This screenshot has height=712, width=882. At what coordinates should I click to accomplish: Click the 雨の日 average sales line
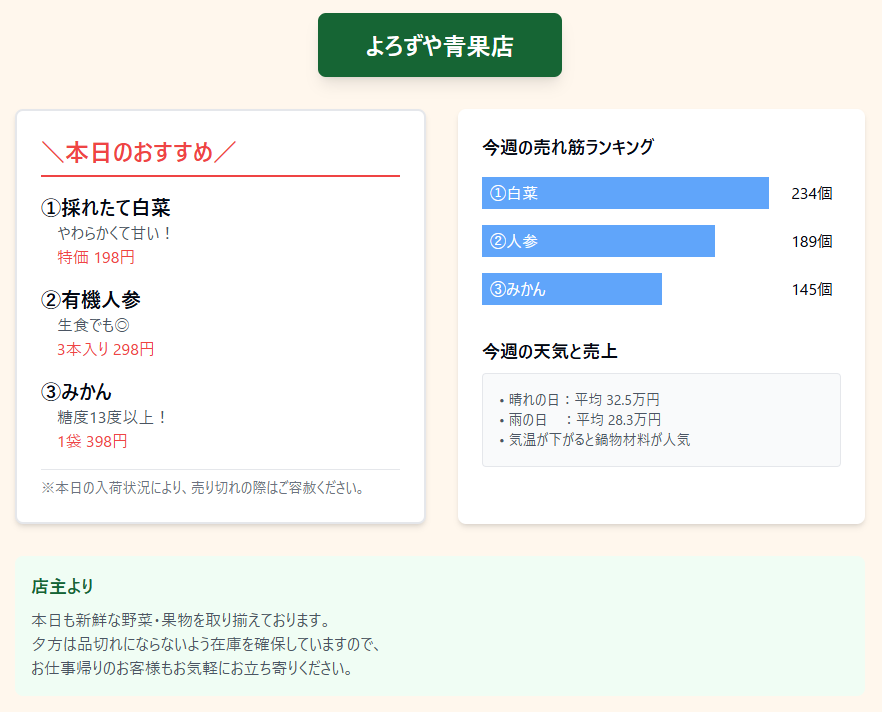(580, 419)
